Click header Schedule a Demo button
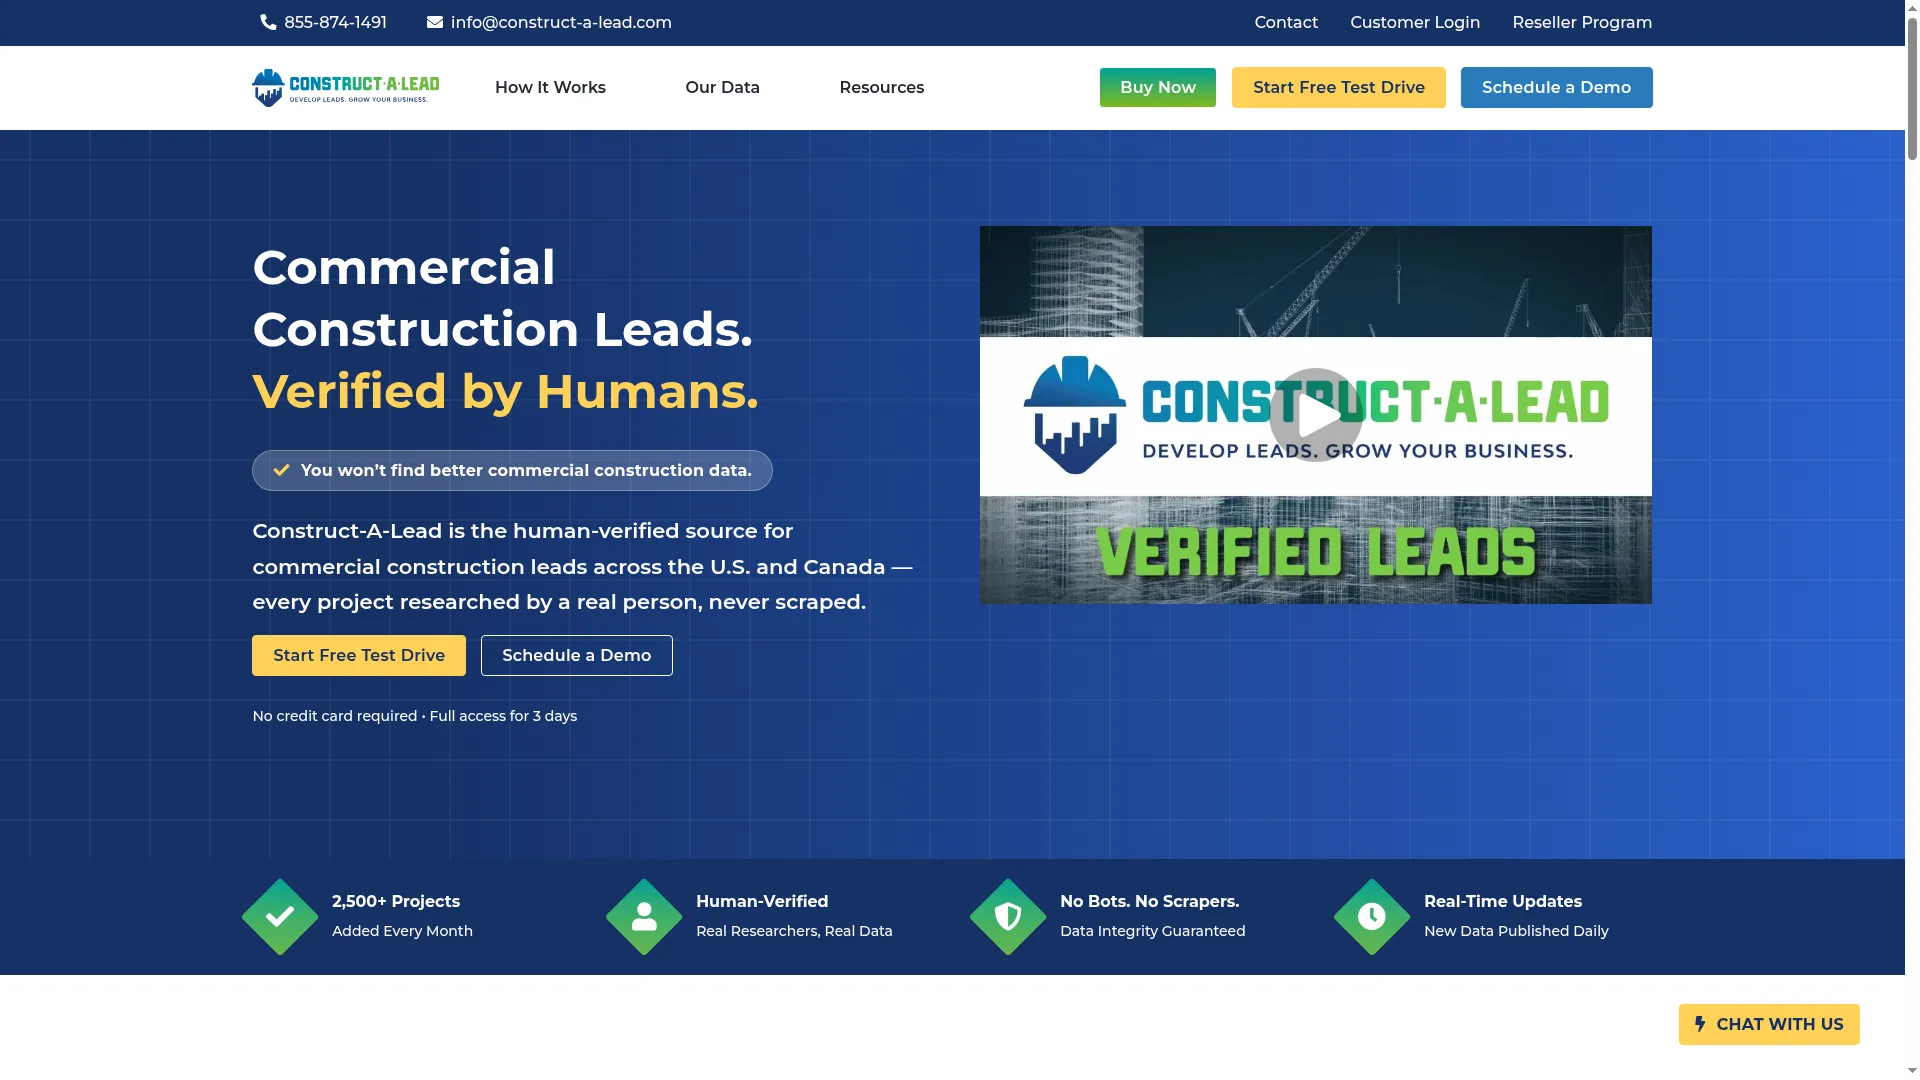Viewport: 1920px width, 1080px height. [1556, 88]
